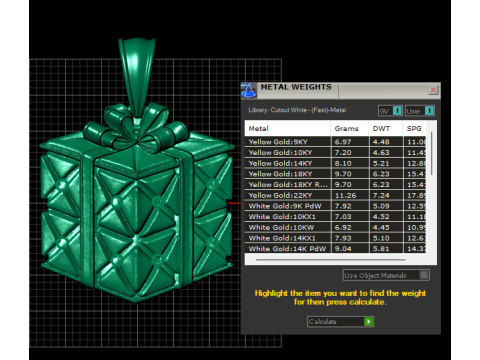Click the 7.93 grams value
Viewport: 480px width, 360px height.
click(x=343, y=238)
